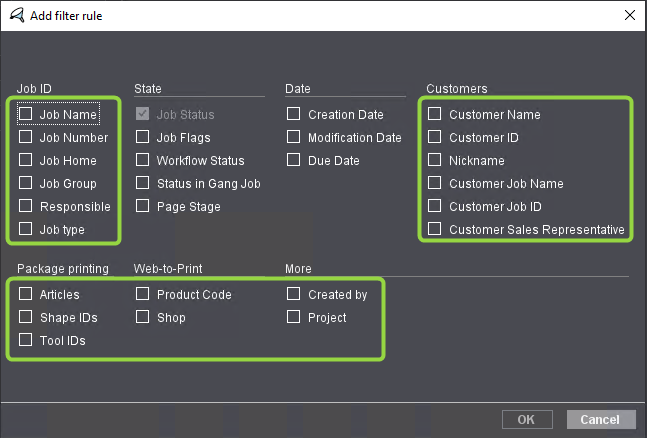Enable the Job Name checkbox

[26, 115]
